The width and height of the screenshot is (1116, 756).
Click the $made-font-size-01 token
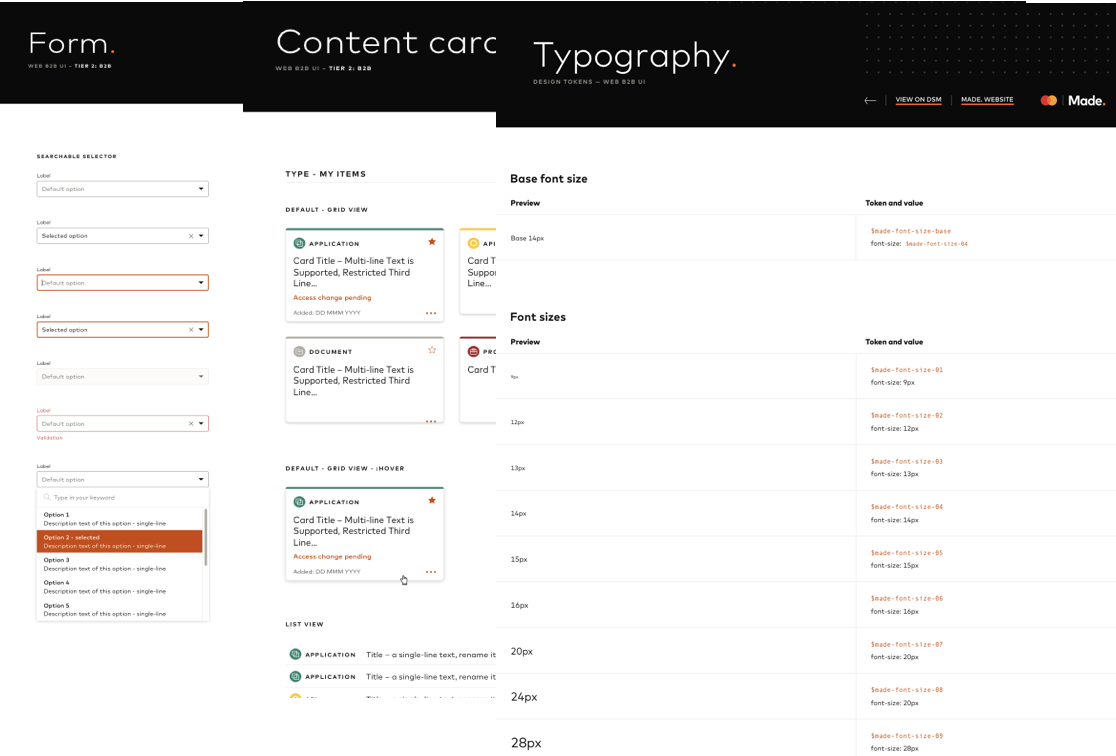(907, 370)
